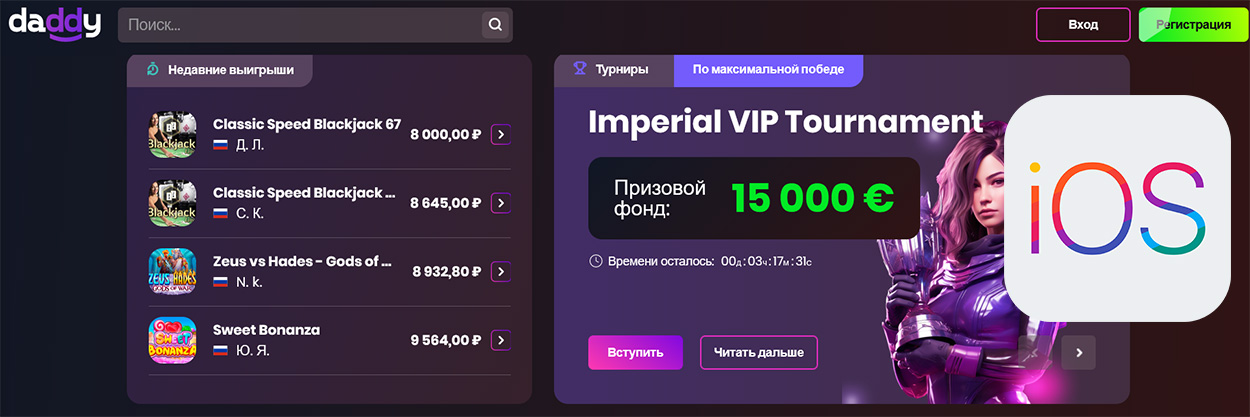Click into the Поиск search field
The width and height of the screenshot is (1250, 417).
point(300,25)
